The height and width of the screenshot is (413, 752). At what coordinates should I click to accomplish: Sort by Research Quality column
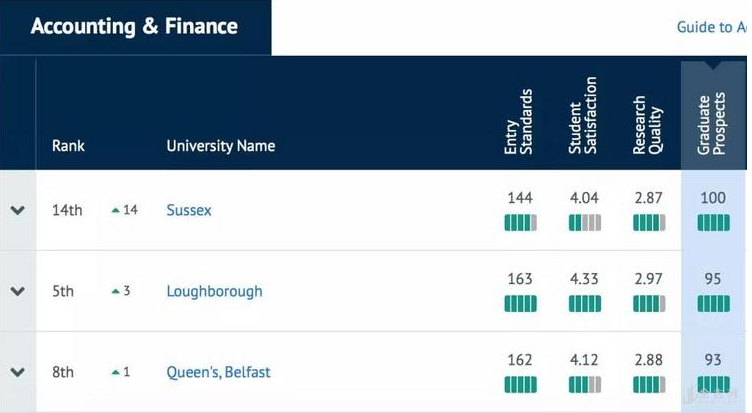648,125
